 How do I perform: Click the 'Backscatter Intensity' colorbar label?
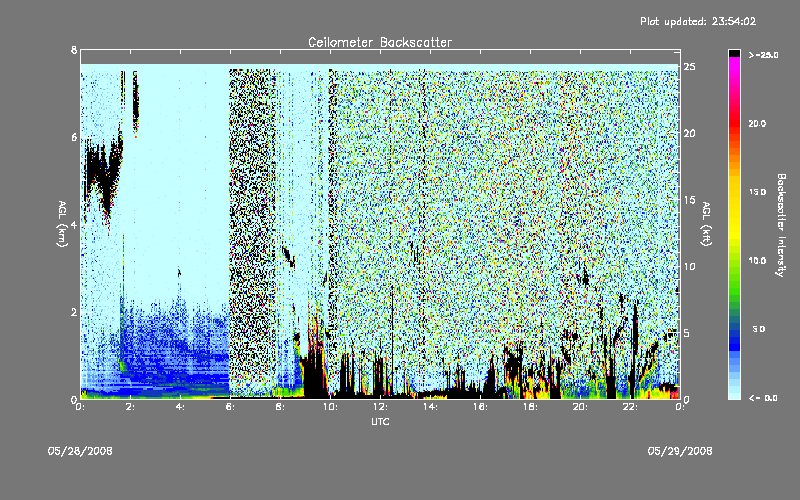[x=781, y=225]
